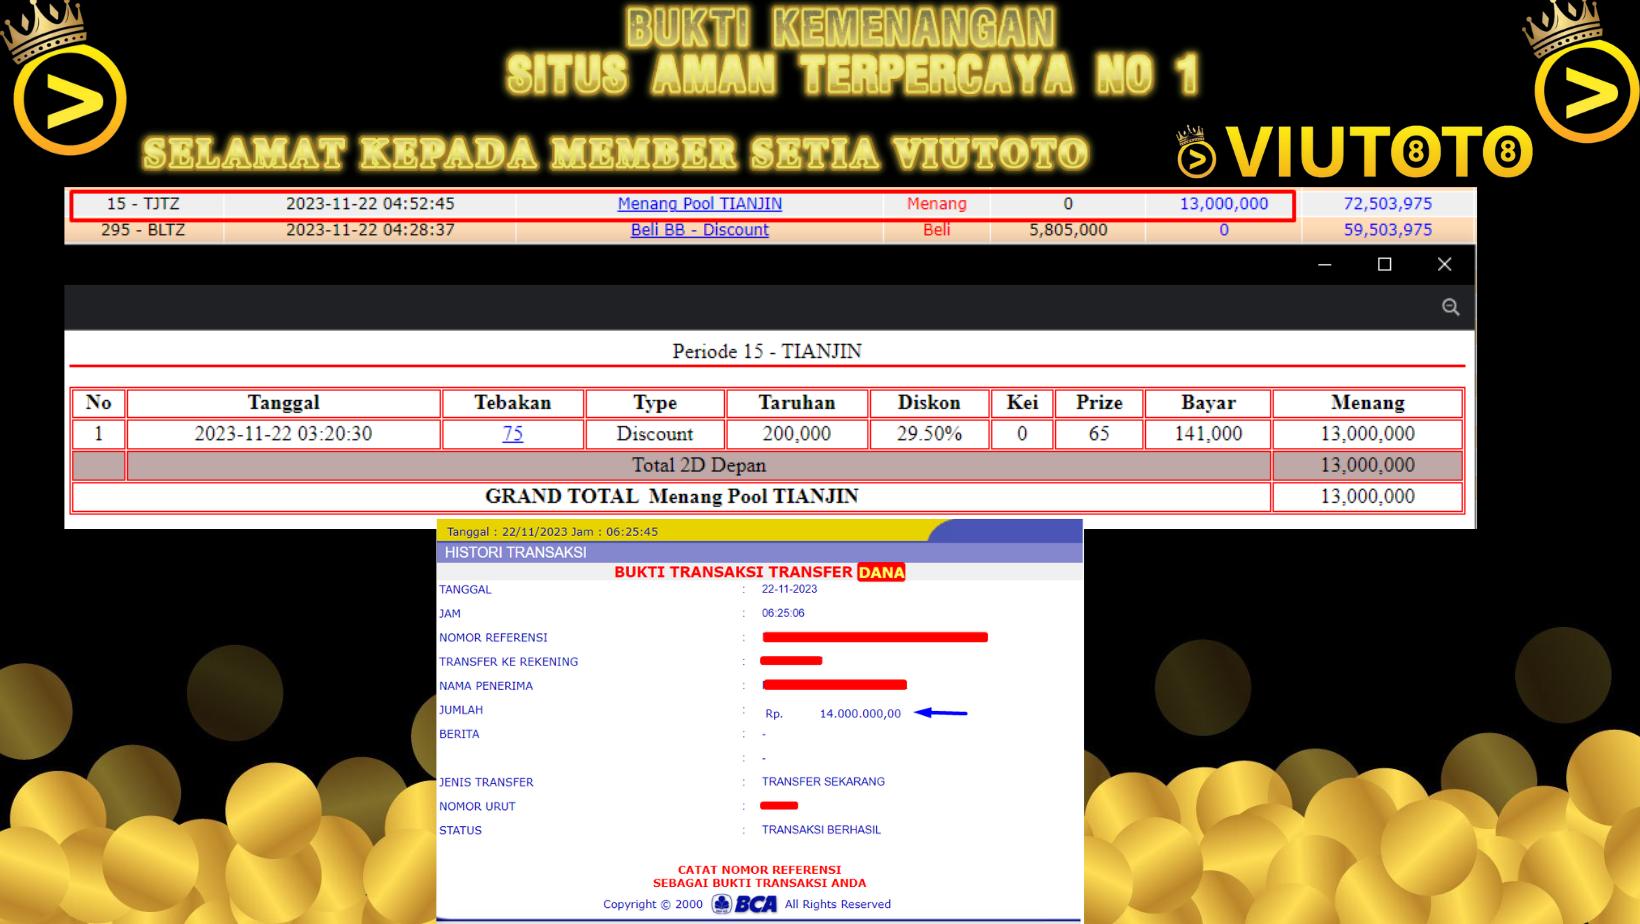Viewport: 1640px width, 924px height.
Task: Click the Type column header
Action: 655,403
